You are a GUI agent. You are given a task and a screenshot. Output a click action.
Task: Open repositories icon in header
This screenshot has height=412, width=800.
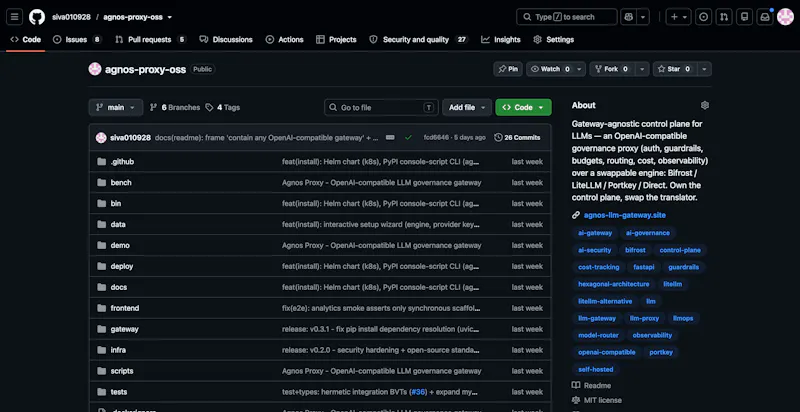pos(744,17)
